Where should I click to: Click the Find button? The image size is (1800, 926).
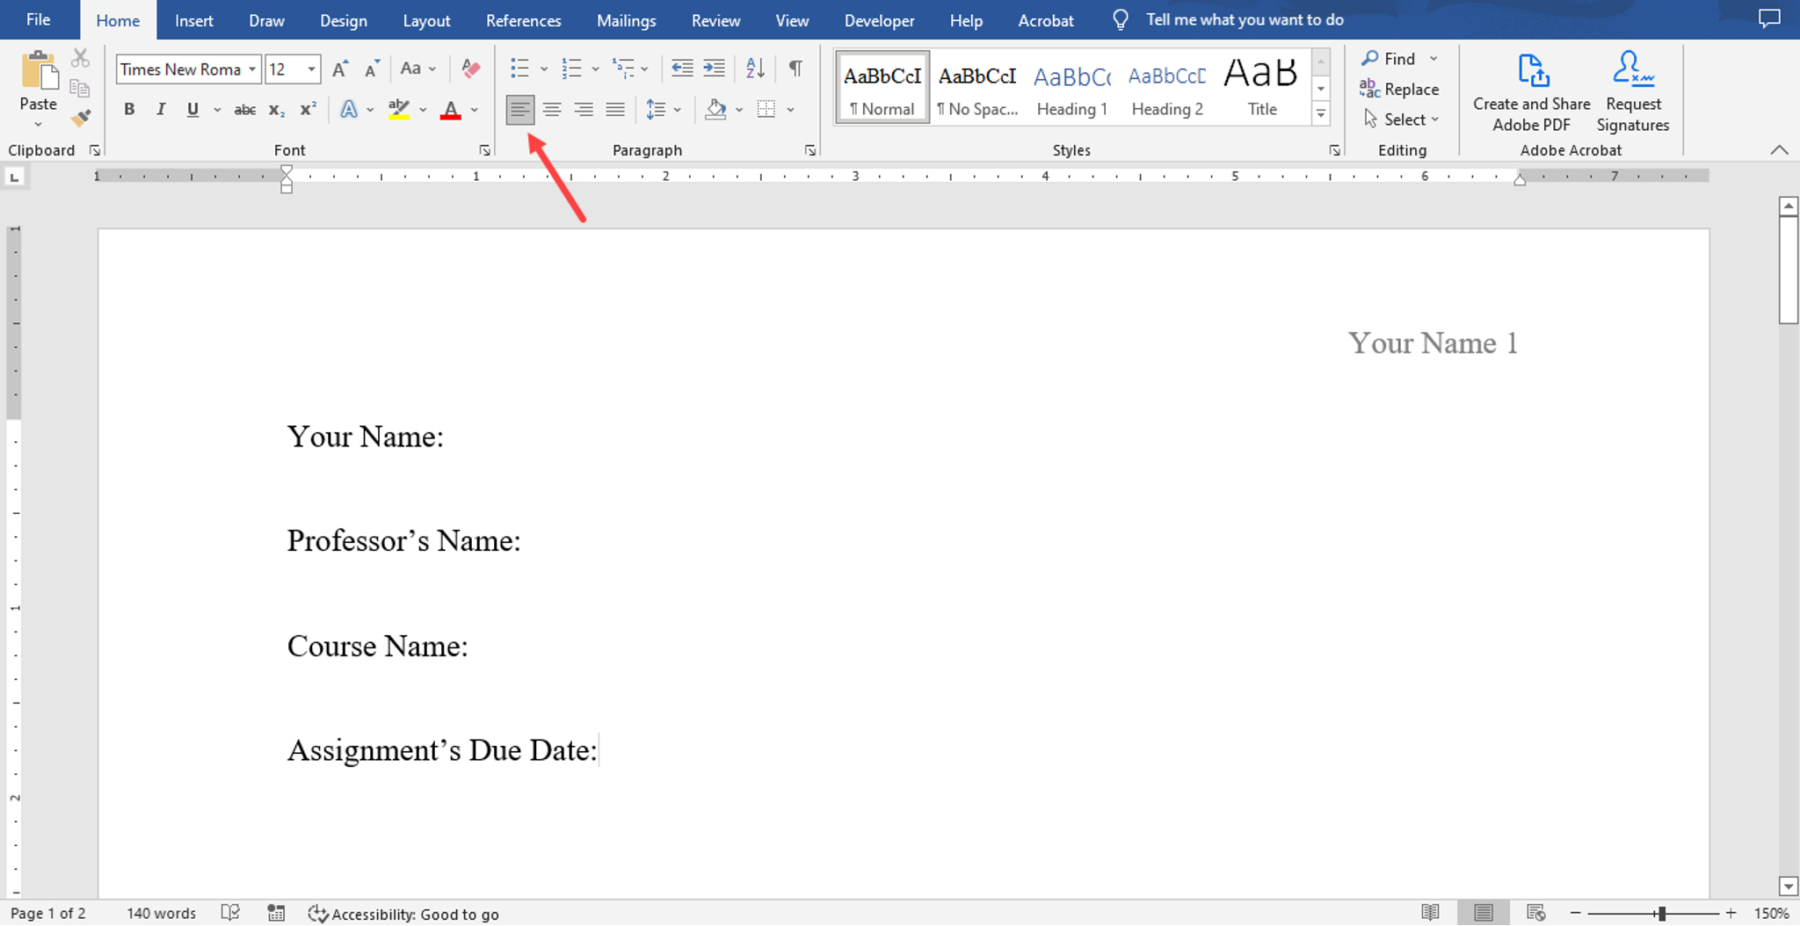pyautogui.click(x=1389, y=59)
